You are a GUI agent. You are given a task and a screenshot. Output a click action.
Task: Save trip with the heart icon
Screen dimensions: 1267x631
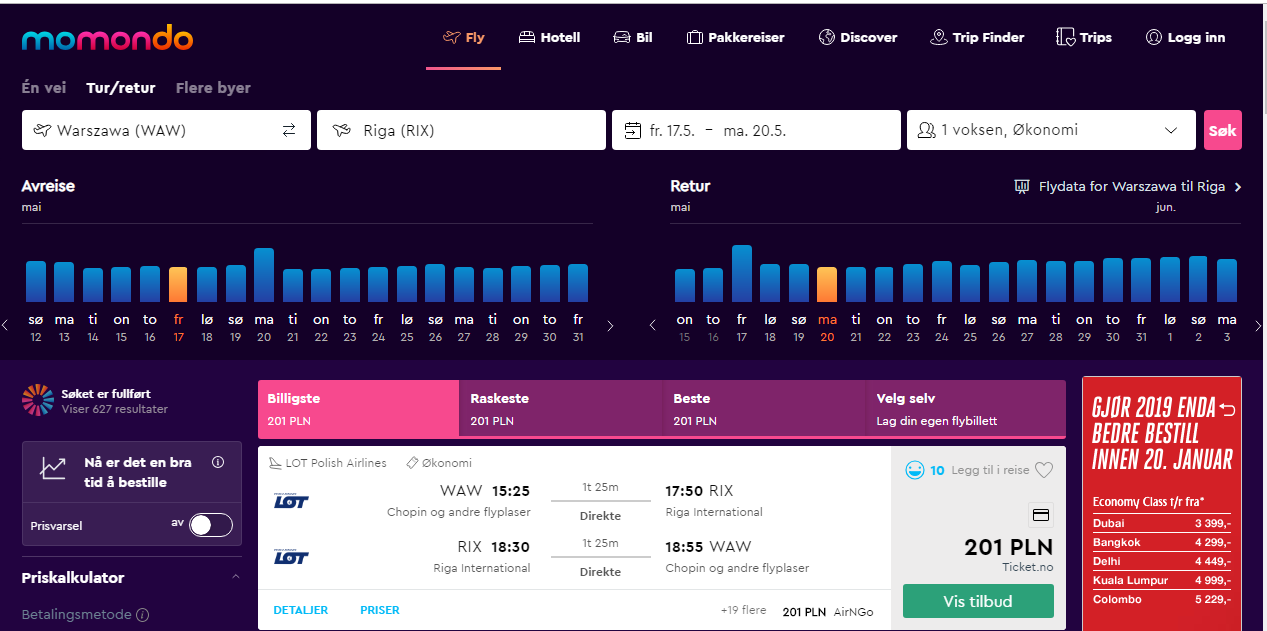[x=1044, y=470]
